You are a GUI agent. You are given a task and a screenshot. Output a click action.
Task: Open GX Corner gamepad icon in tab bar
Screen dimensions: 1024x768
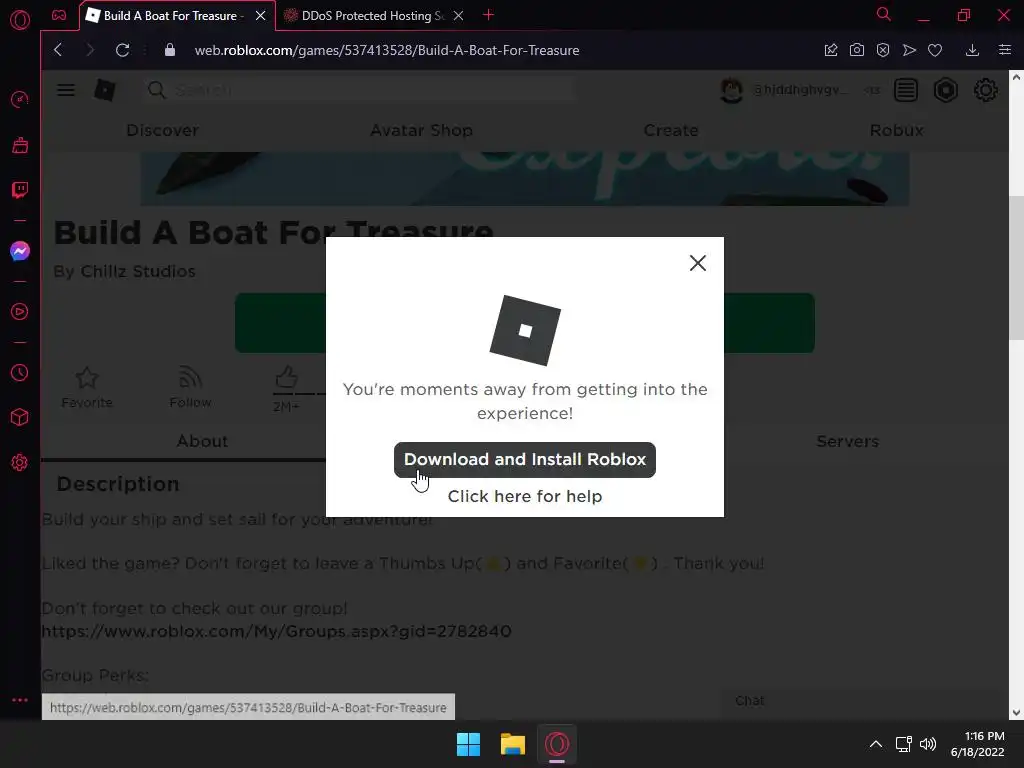(59, 15)
